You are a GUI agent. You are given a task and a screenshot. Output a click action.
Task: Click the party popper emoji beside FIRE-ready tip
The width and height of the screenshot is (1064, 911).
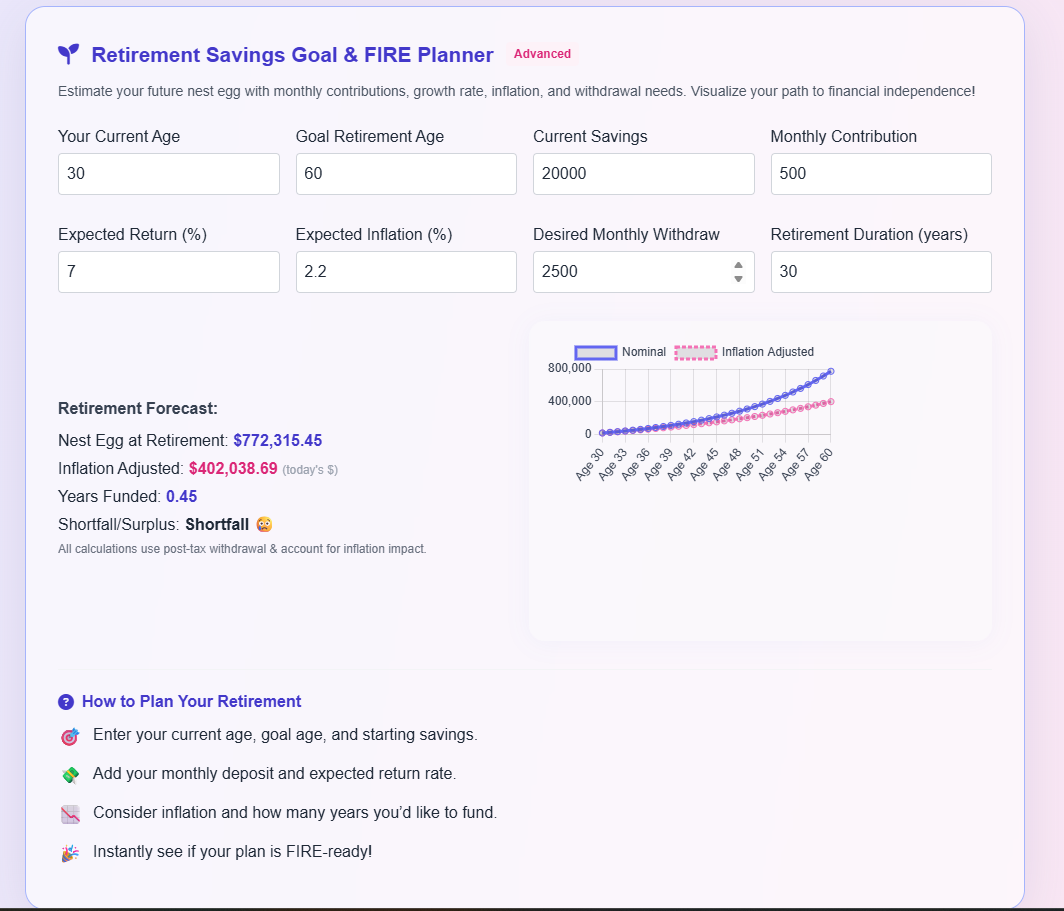point(69,853)
